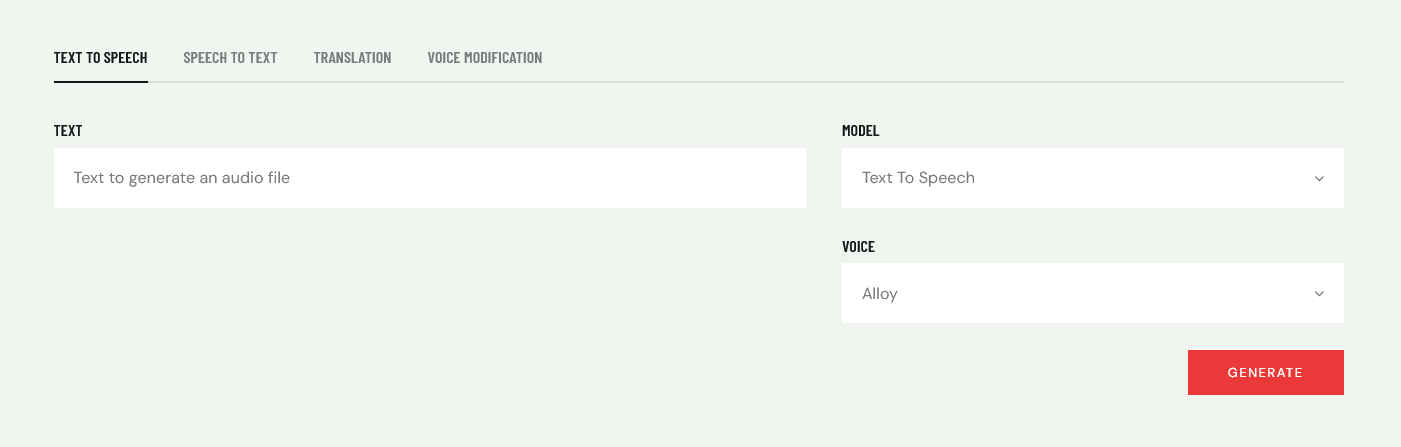This screenshot has height=447, width=1401.
Task: Open the Model dropdown showing Text To Speech
Action: [1093, 178]
